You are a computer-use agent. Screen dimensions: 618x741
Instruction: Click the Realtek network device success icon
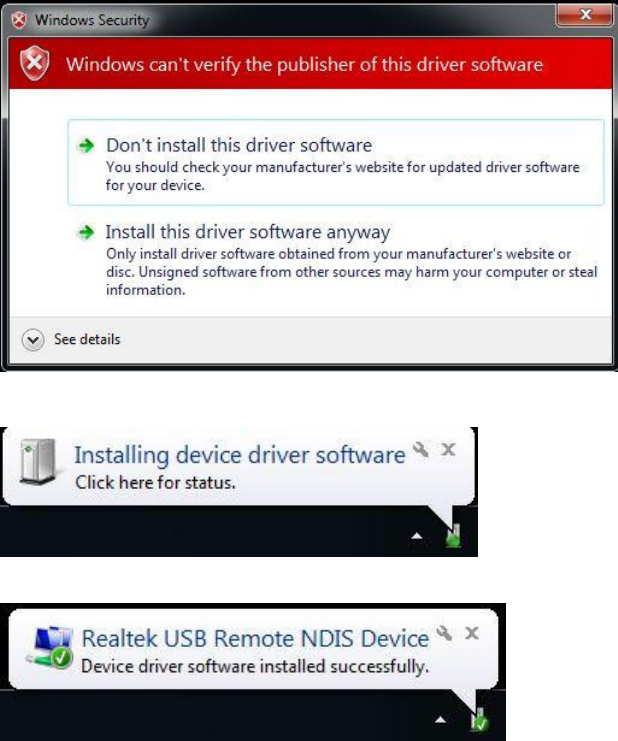(50, 646)
